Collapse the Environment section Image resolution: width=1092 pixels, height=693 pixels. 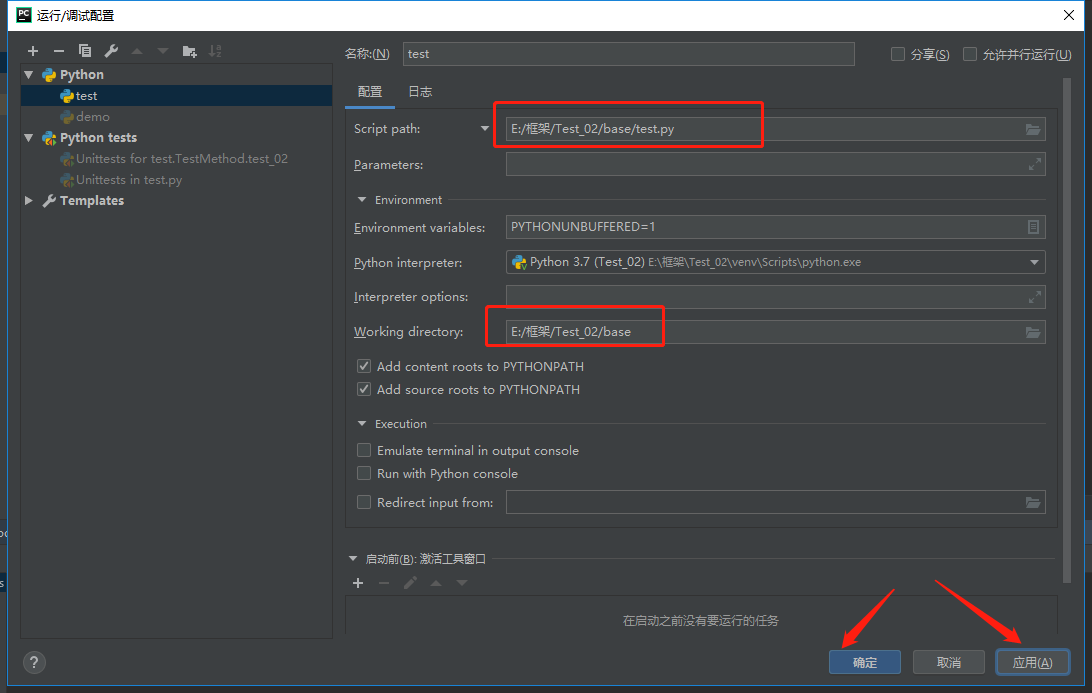click(361, 200)
